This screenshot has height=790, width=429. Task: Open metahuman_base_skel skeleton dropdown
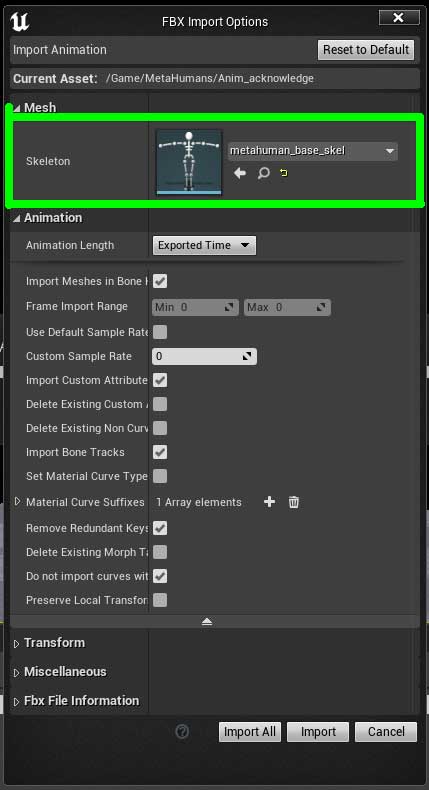coord(312,151)
